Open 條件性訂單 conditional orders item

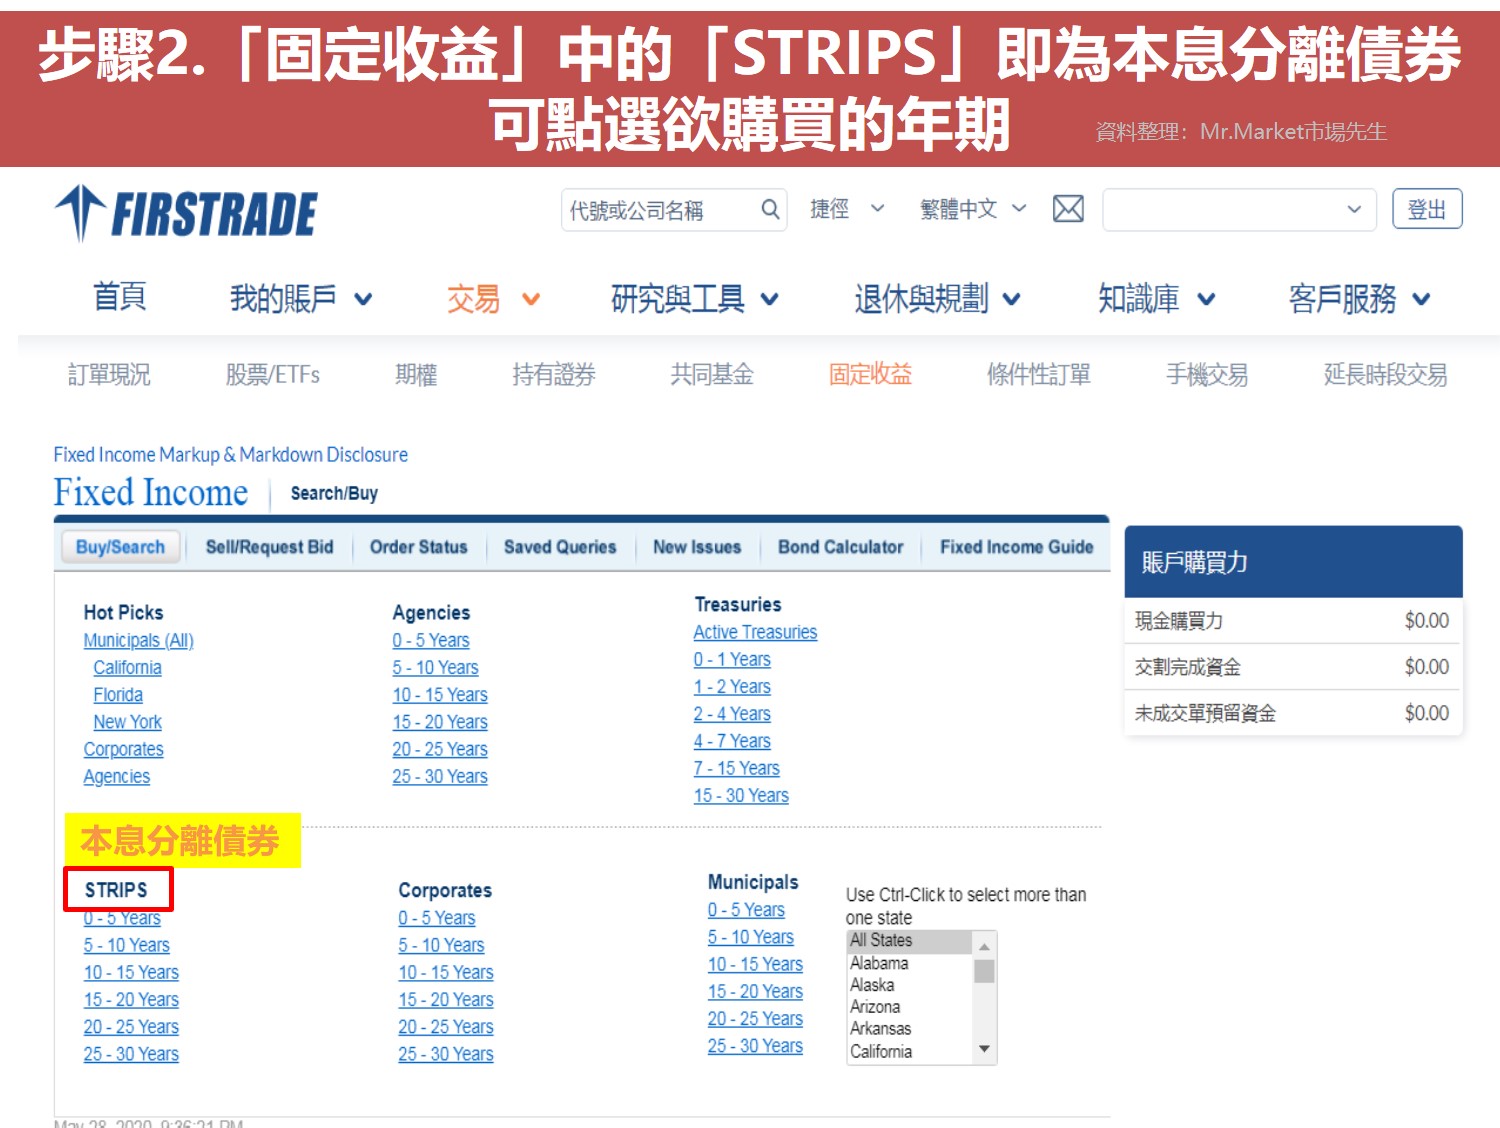pos(1039,375)
